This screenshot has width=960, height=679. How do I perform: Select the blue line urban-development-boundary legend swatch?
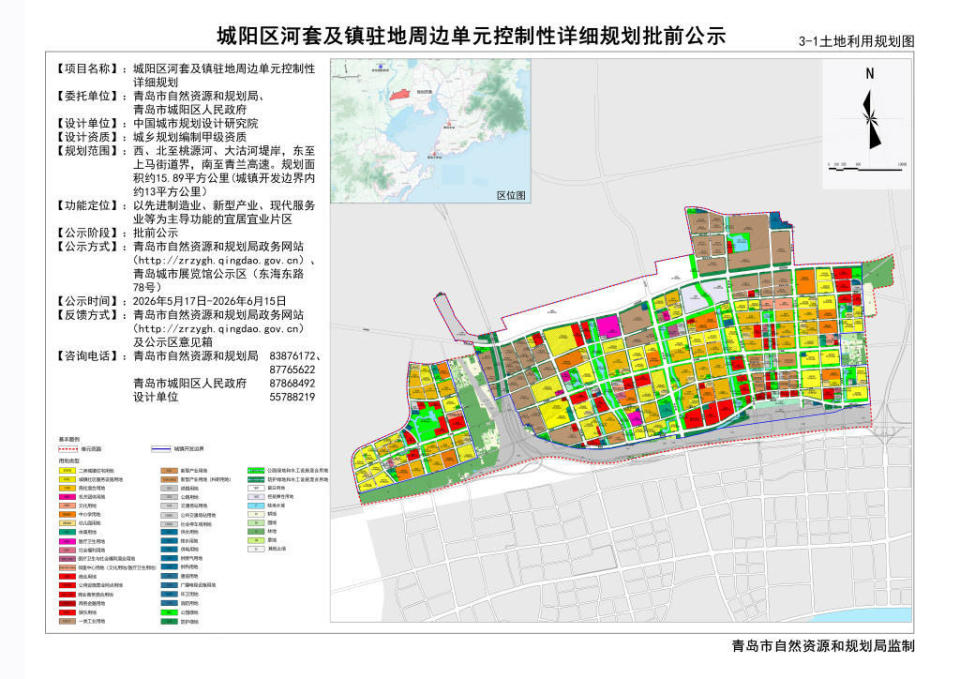tap(161, 449)
